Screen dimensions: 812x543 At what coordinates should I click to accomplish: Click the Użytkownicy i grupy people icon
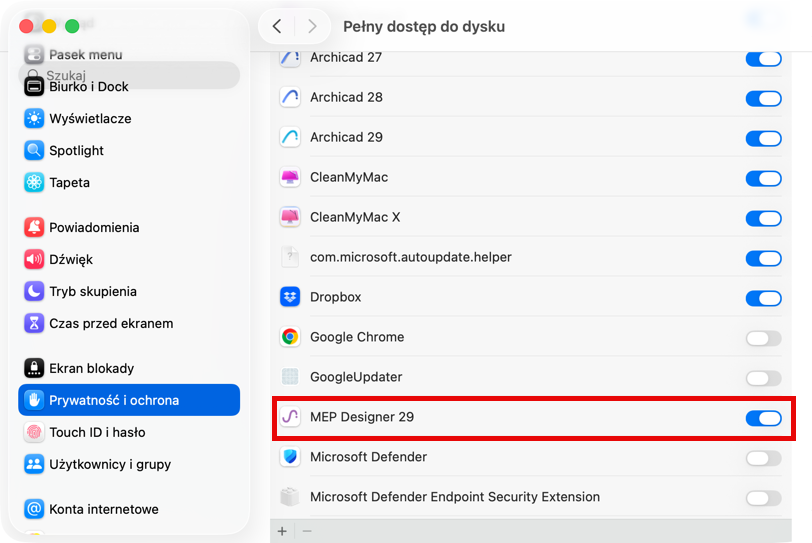tap(34, 464)
